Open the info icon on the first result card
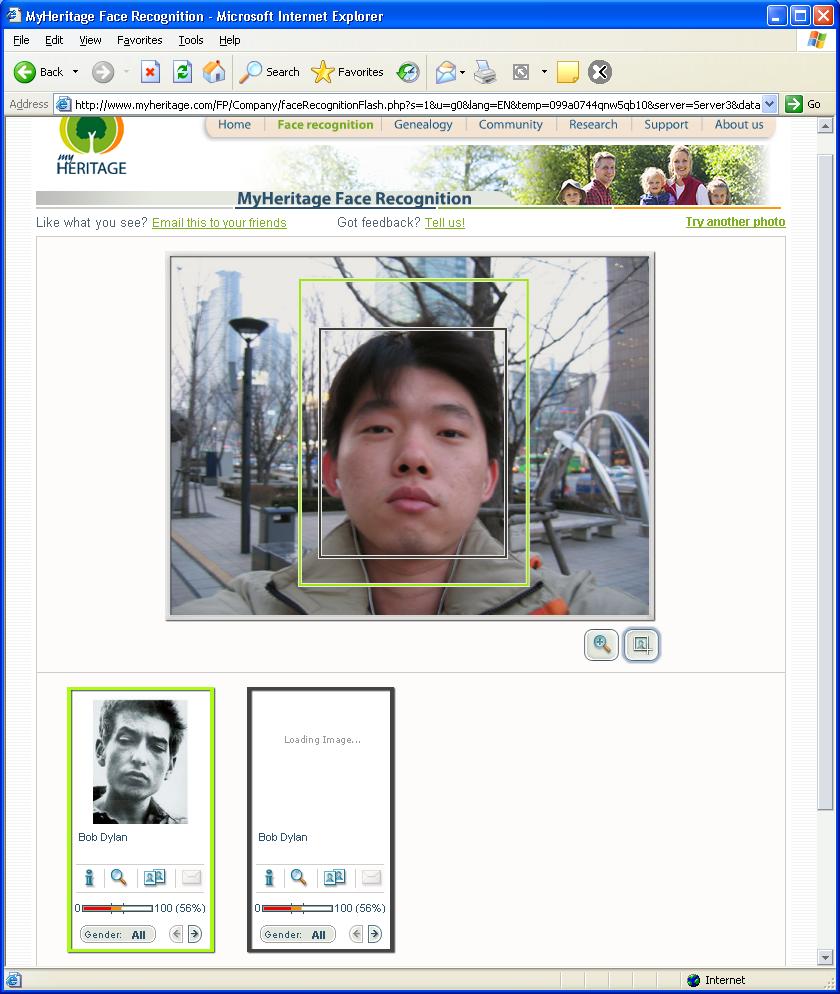Viewport: 840px width, 994px height. click(89, 878)
